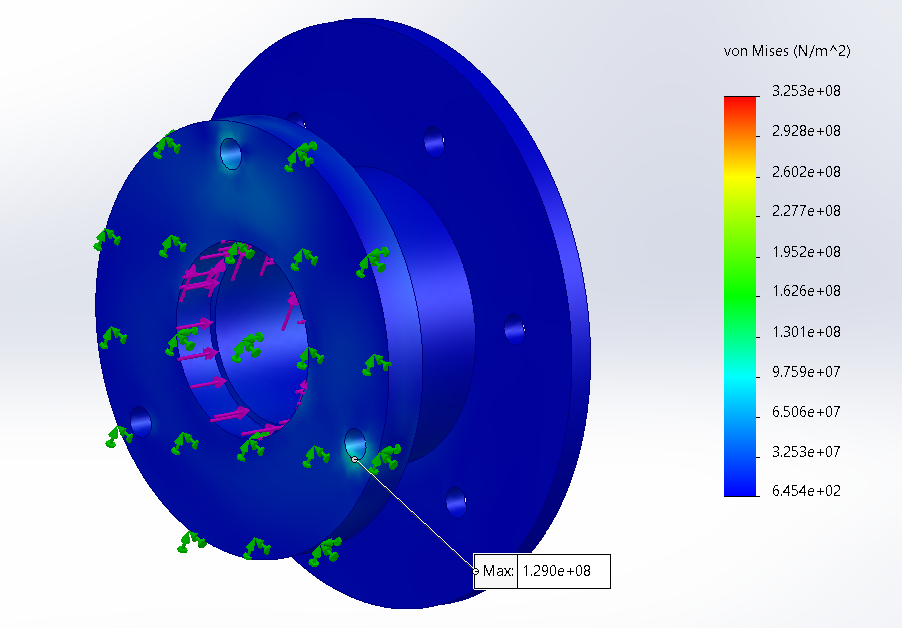Select the fixture symbol right of top bolt hole
The width and height of the screenshot is (902, 628).
click(x=301, y=154)
